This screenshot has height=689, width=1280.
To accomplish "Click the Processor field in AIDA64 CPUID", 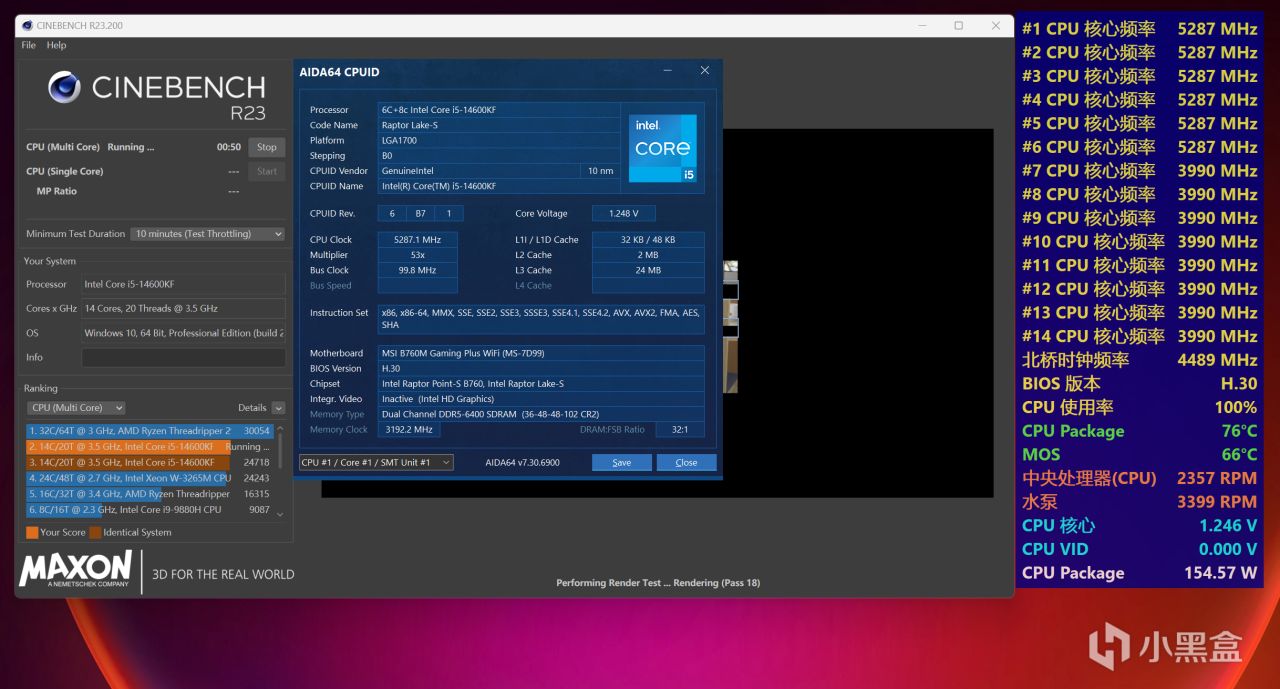I will pyautogui.click(x=499, y=110).
